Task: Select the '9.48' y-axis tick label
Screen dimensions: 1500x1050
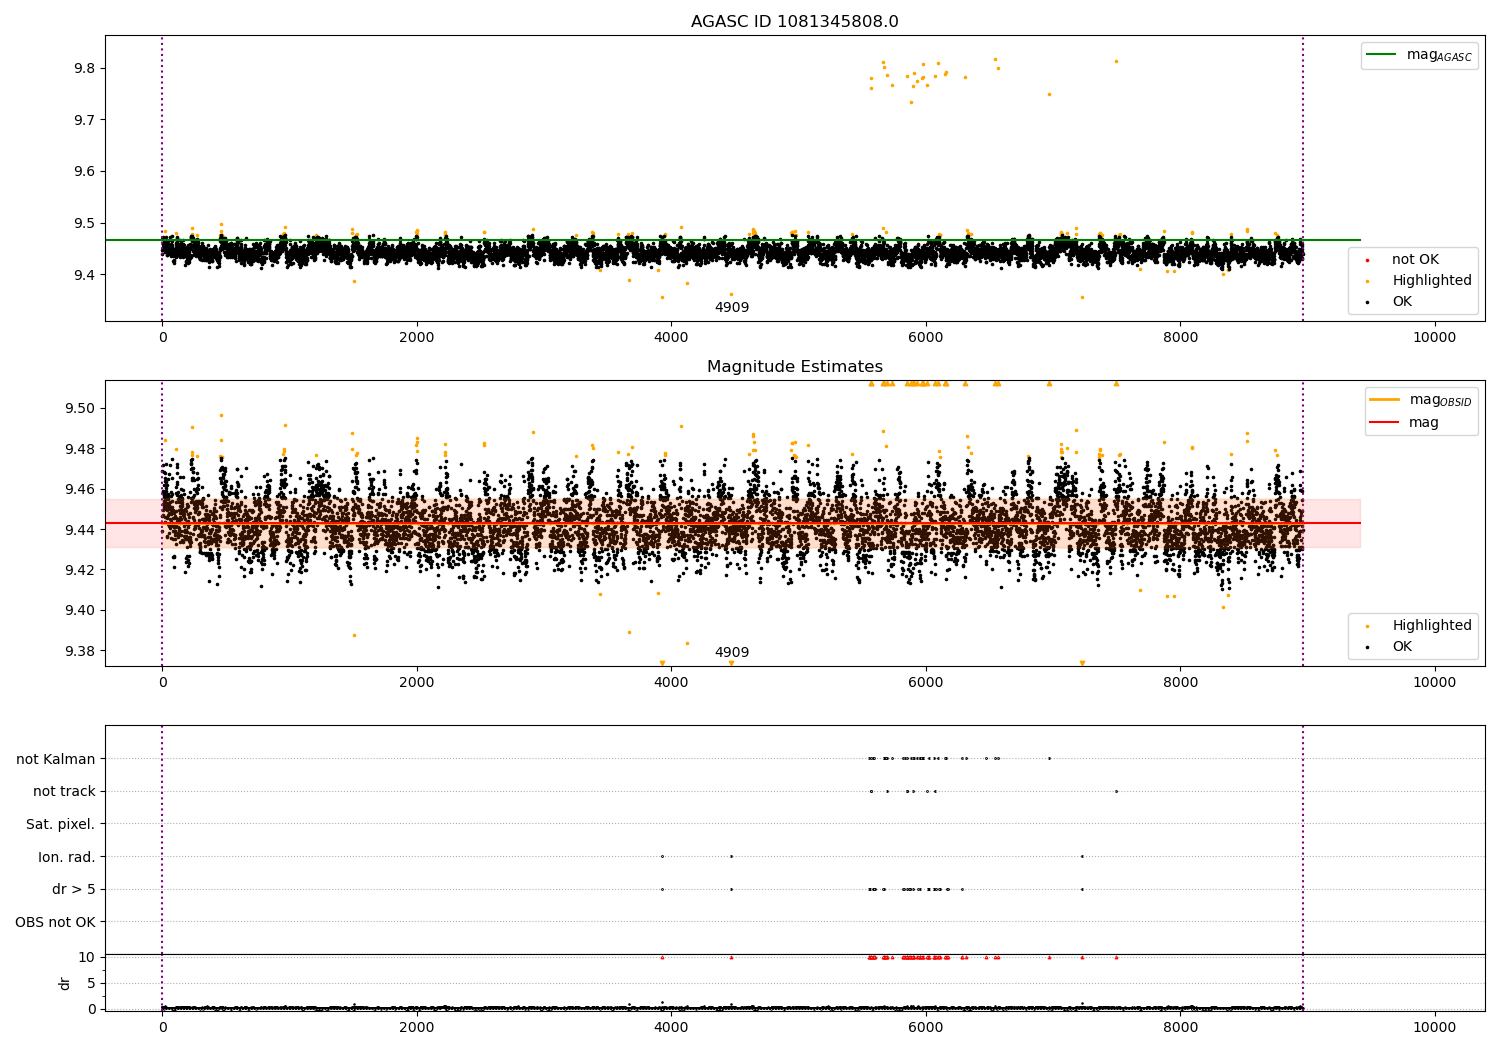Action: (80, 449)
